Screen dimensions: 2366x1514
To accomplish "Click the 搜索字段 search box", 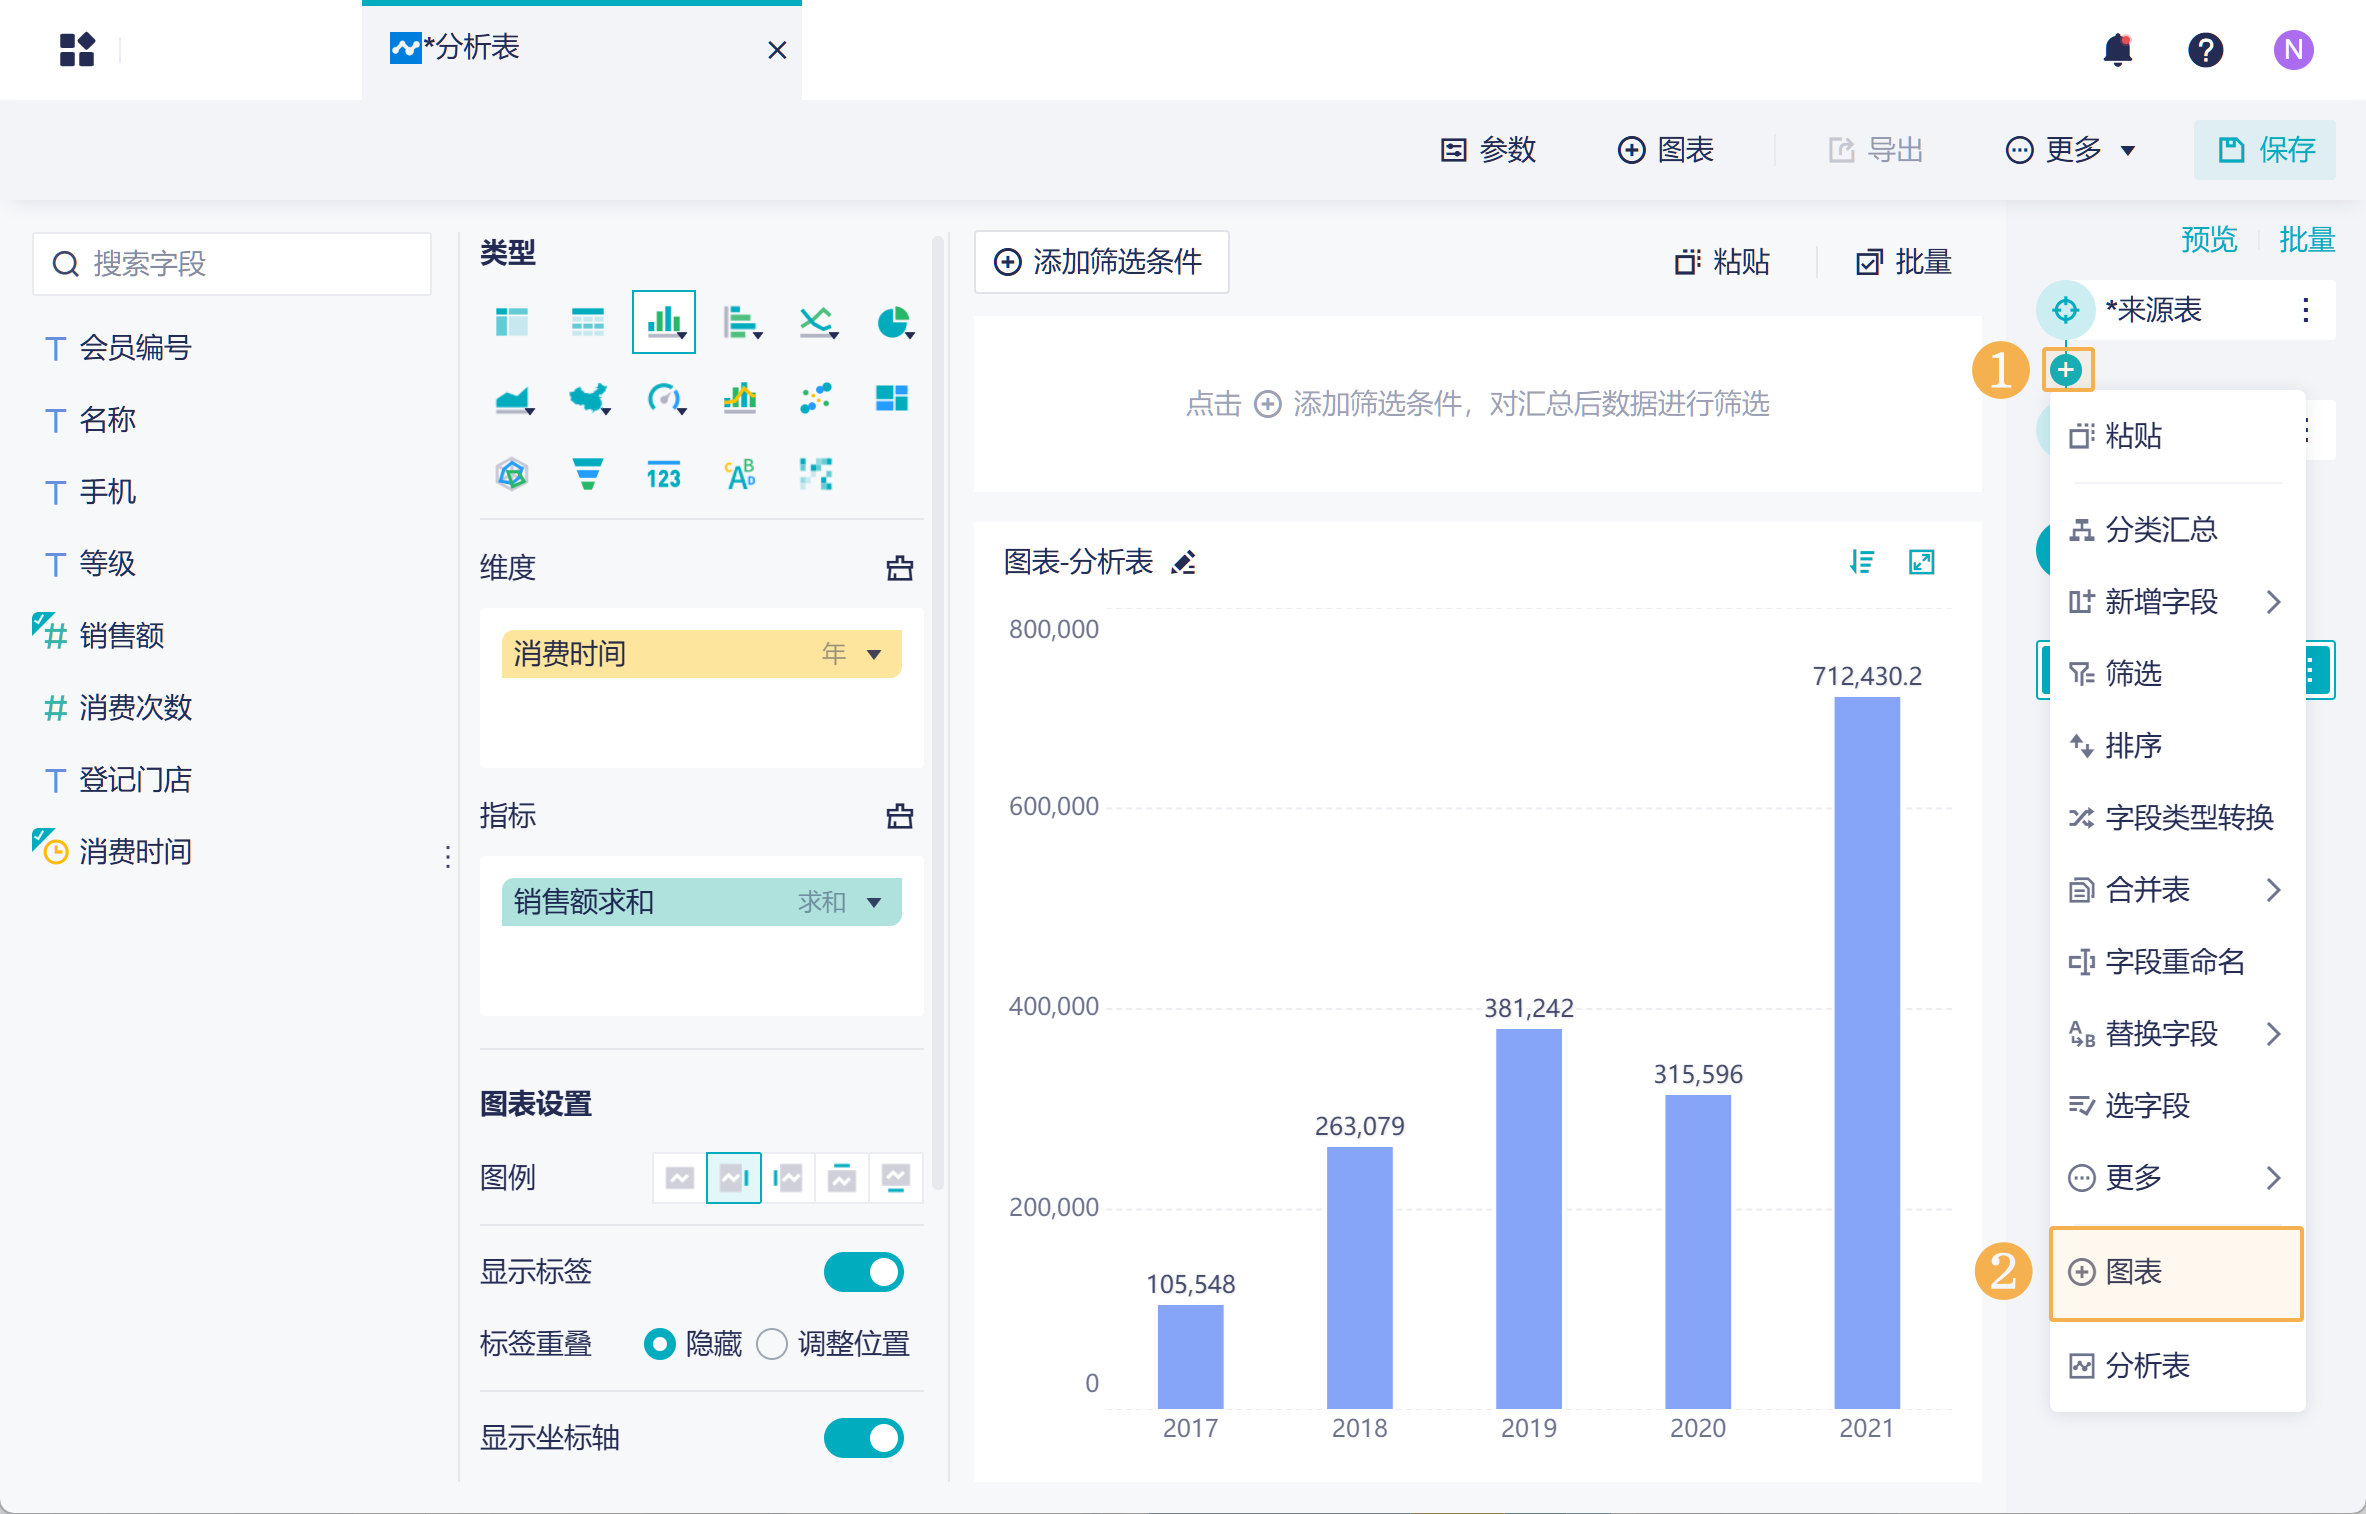I will pyautogui.click(x=232, y=264).
